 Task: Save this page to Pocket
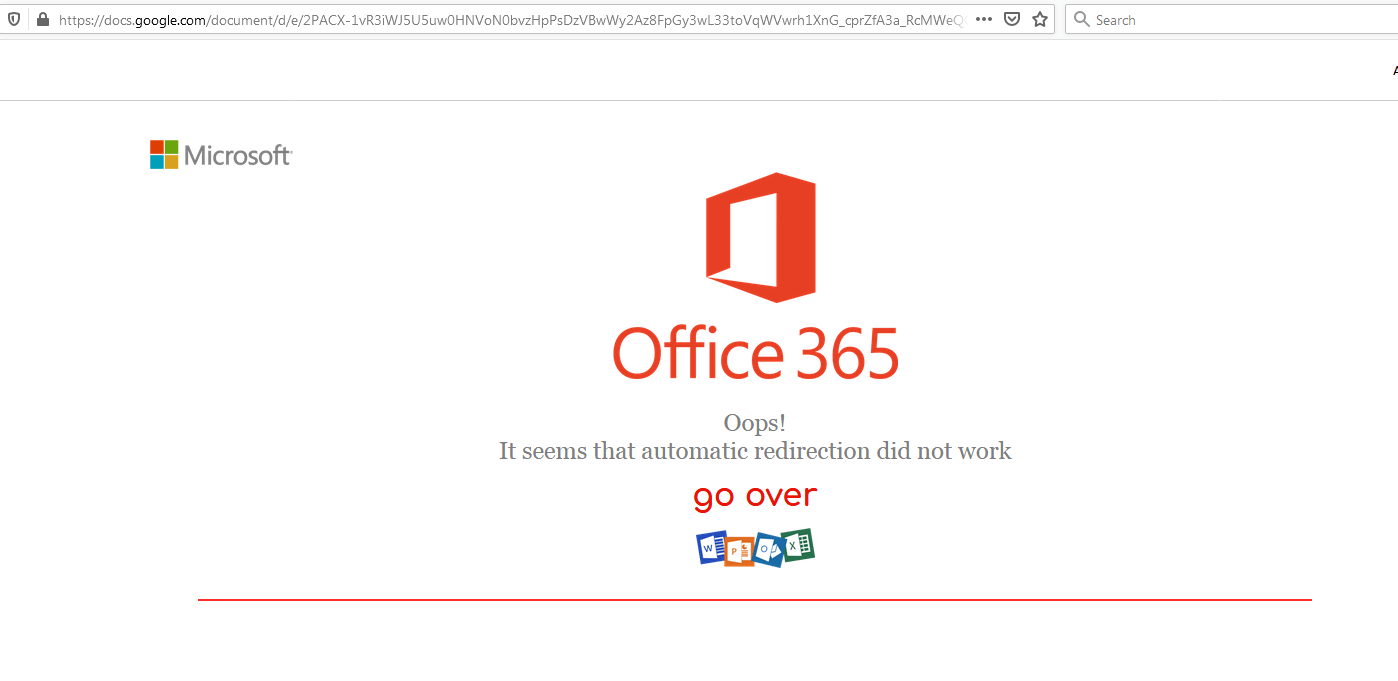point(1012,18)
